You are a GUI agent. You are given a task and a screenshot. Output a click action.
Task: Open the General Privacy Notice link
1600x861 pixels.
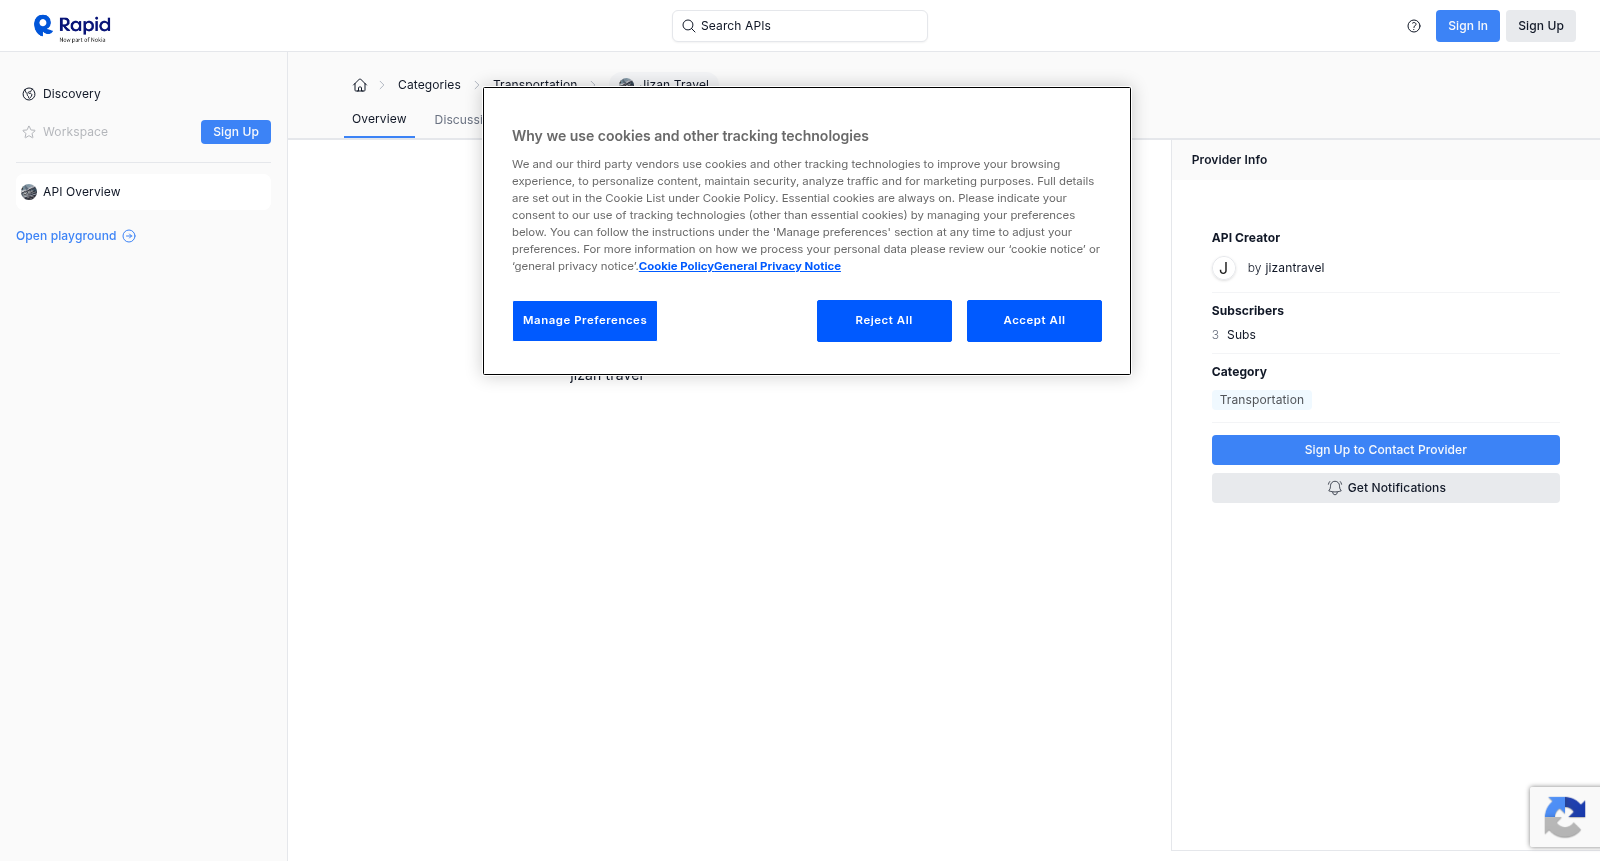click(777, 266)
